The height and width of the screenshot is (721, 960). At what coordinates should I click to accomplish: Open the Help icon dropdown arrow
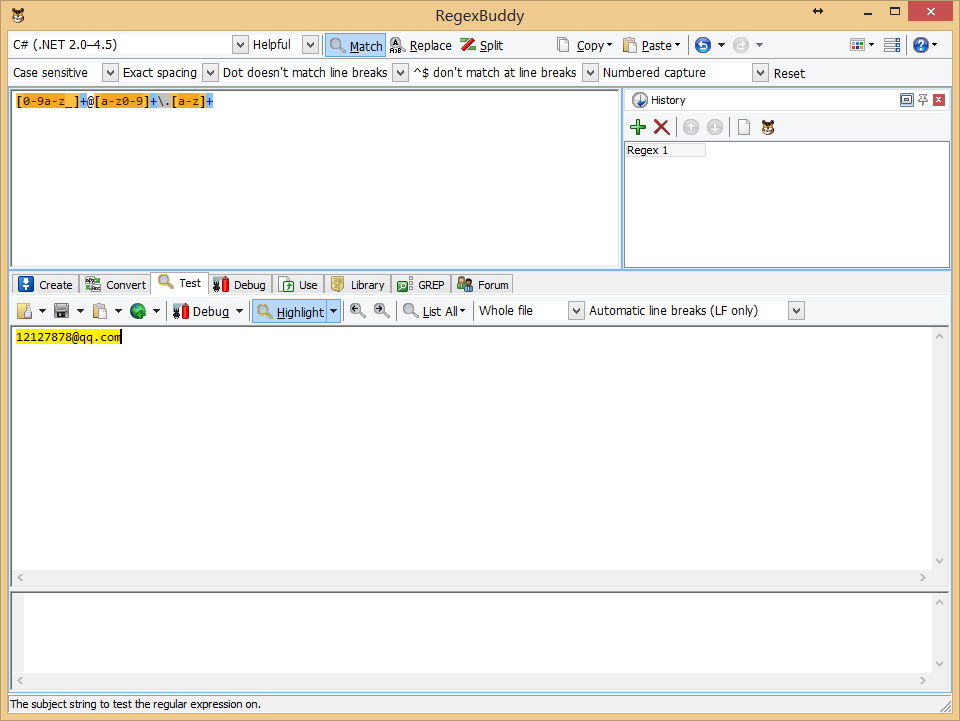[x=934, y=45]
